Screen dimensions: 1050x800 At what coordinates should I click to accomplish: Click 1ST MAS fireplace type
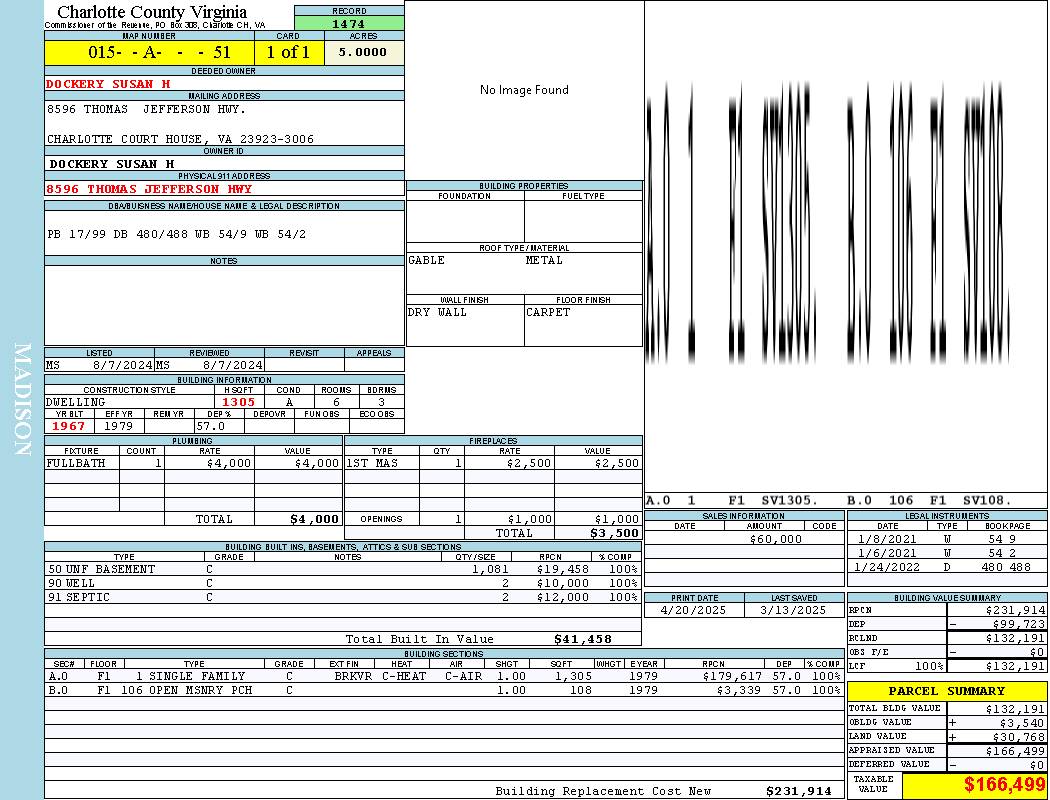point(372,463)
